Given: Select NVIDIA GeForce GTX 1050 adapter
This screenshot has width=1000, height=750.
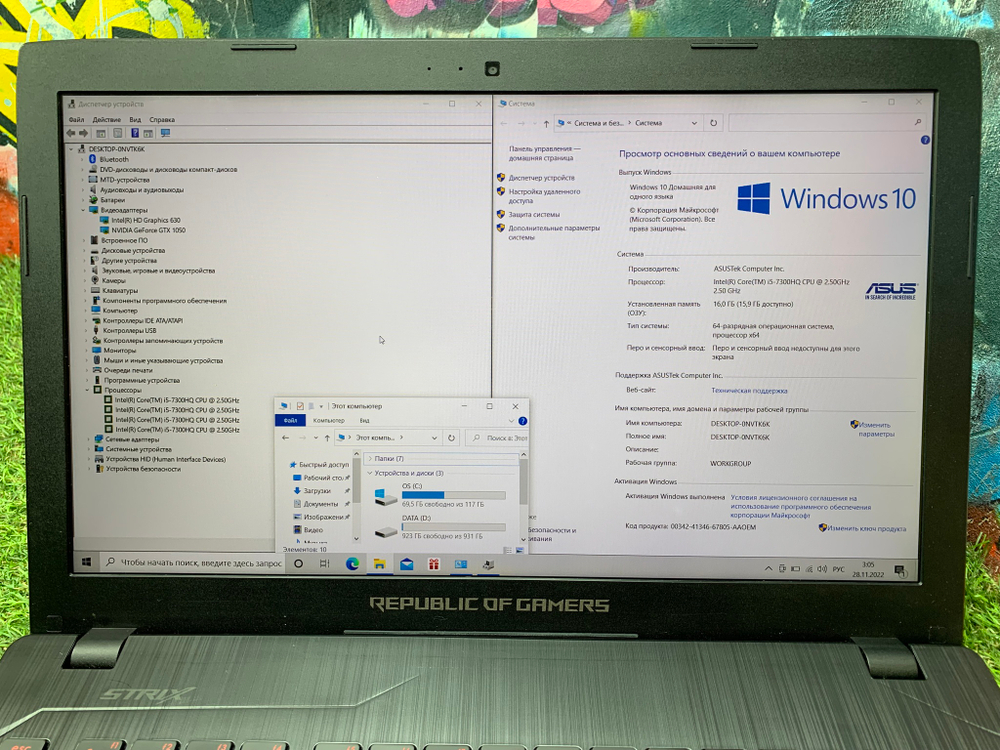Looking at the screenshot, I should click(149, 230).
